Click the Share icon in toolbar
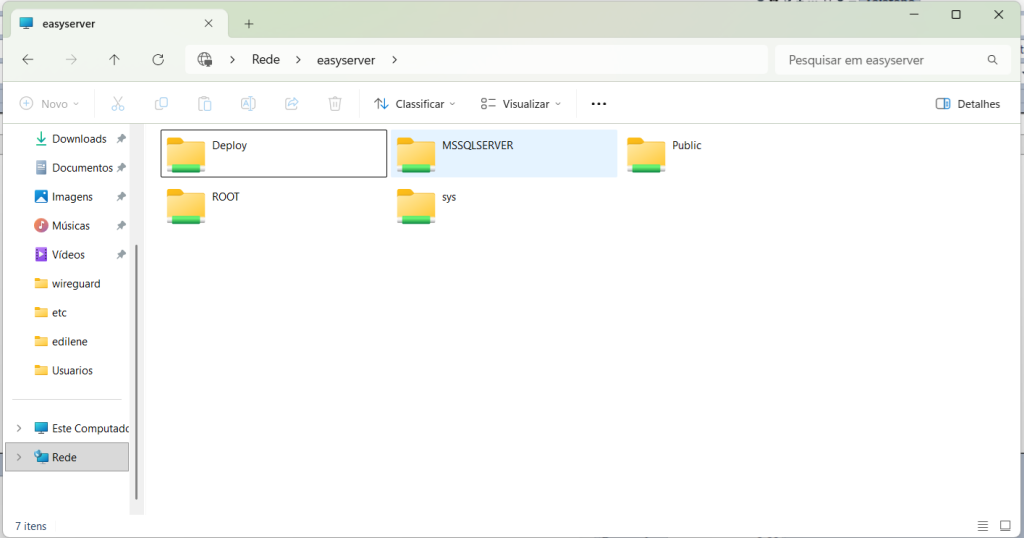The image size is (1024, 538). [x=292, y=104]
